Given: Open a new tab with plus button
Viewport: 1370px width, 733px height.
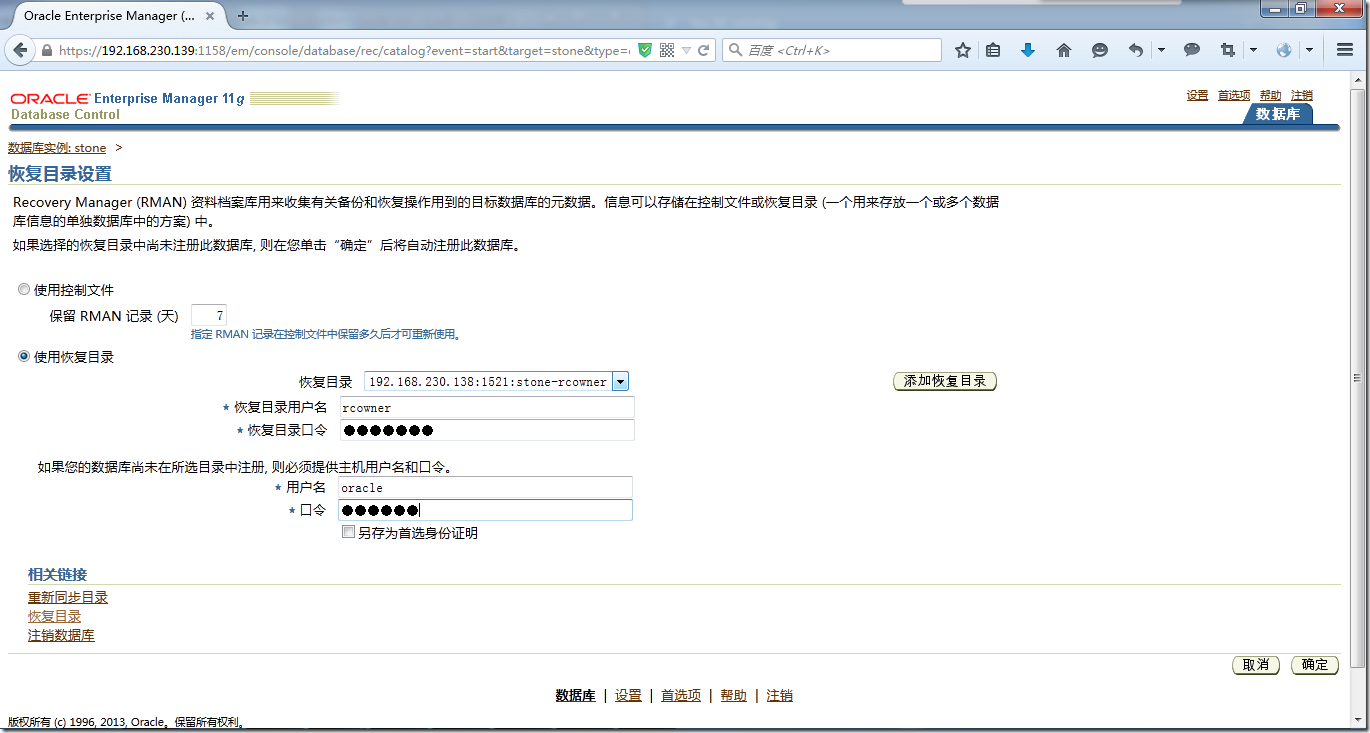Looking at the screenshot, I should (x=243, y=15).
